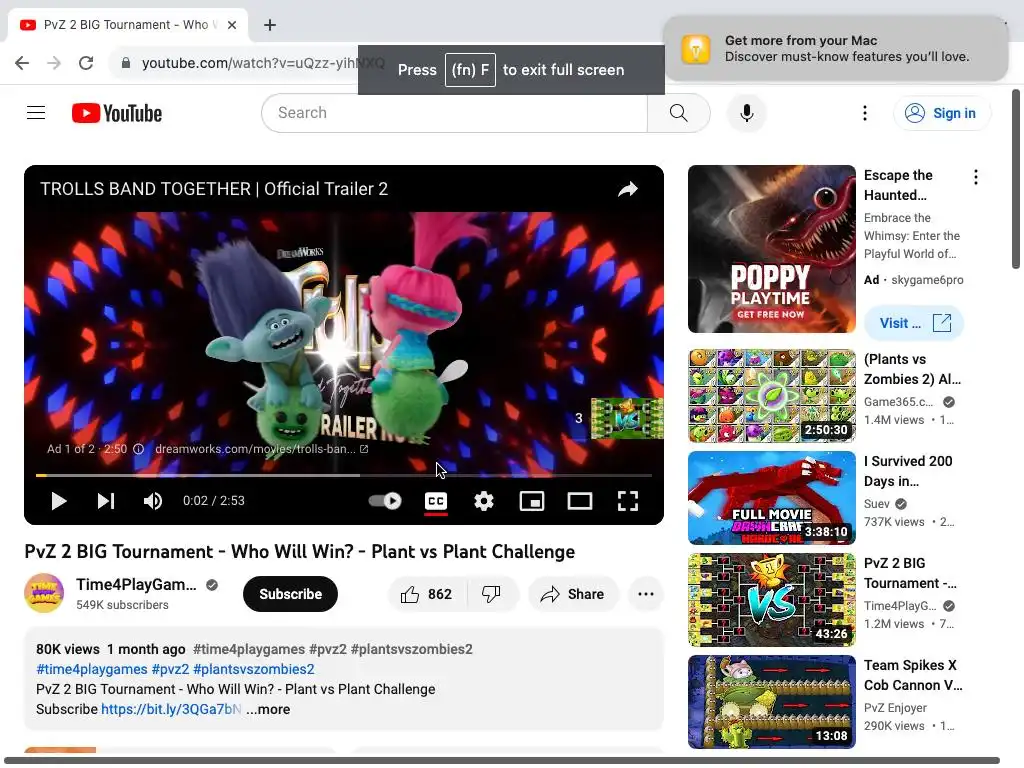
Task: Open the Time4PlayGam... channel name
Action: coord(136,584)
